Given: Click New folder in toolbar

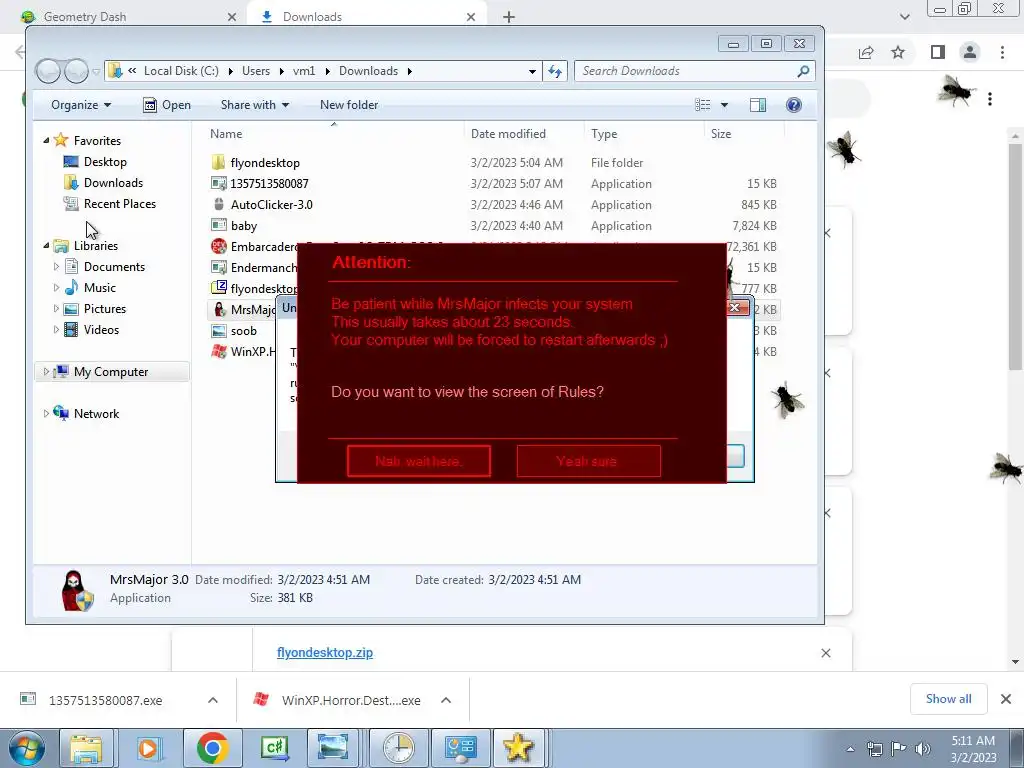Looking at the screenshot, I should click(349, 104).
